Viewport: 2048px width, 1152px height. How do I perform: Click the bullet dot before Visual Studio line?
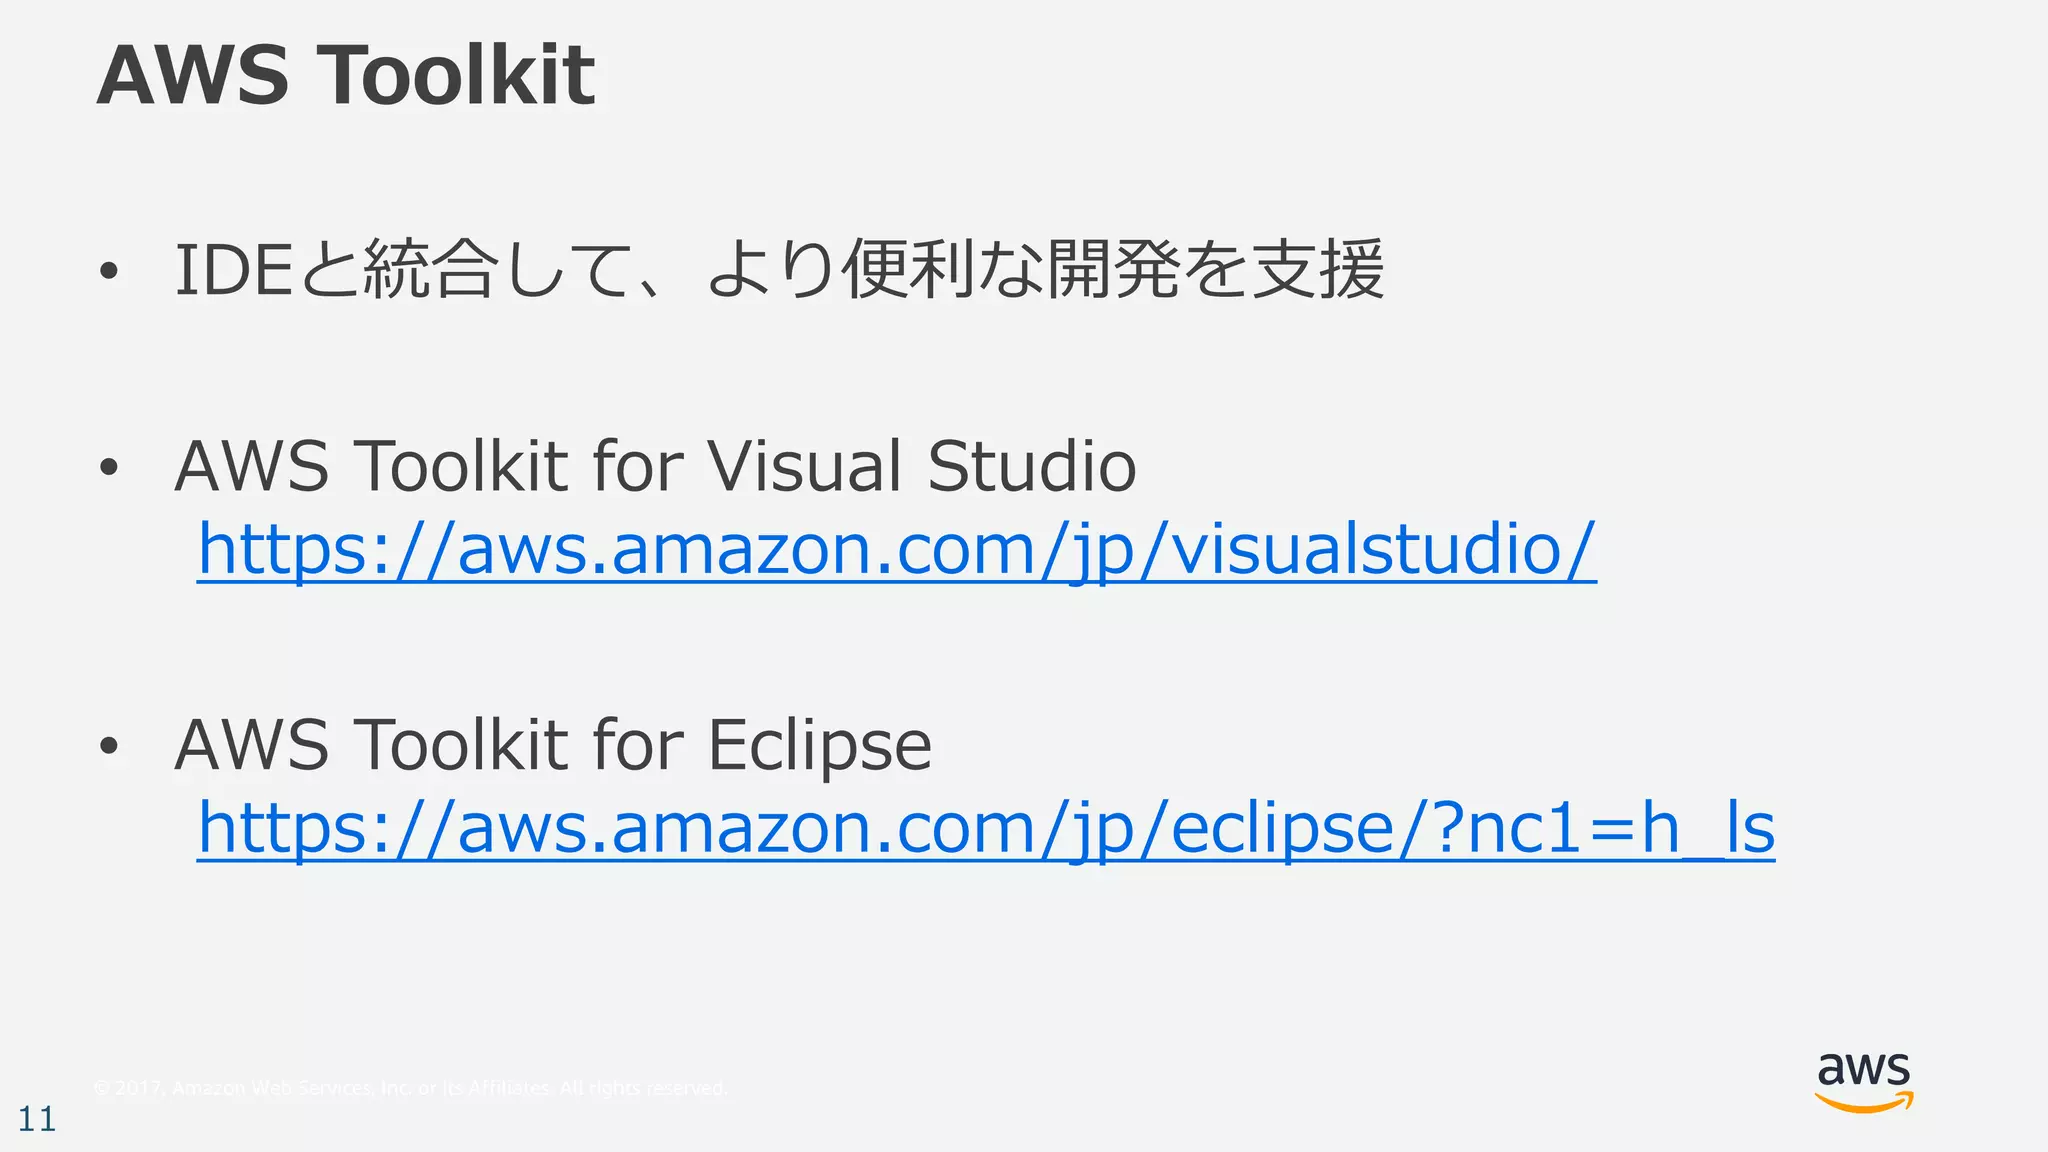(109, 467)
